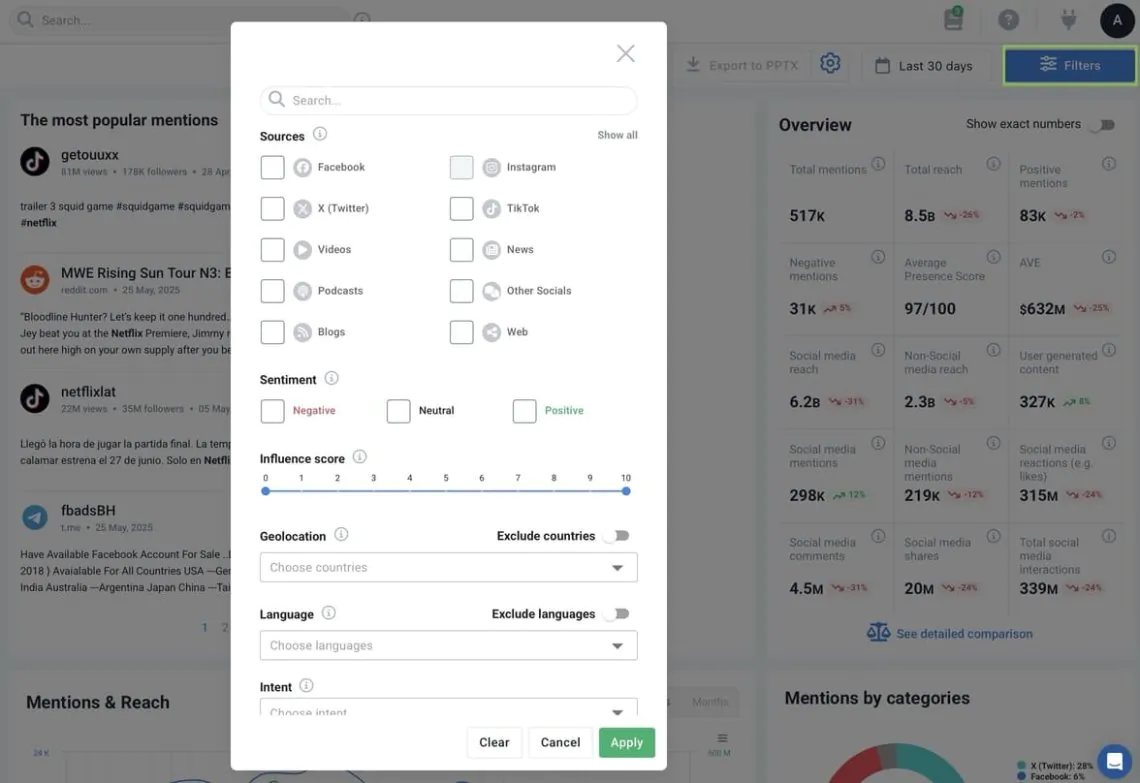The image size is (1140, 783).
Task: Open the Mentions & Reach chart menu icon
Action: [x=722, y=738]
